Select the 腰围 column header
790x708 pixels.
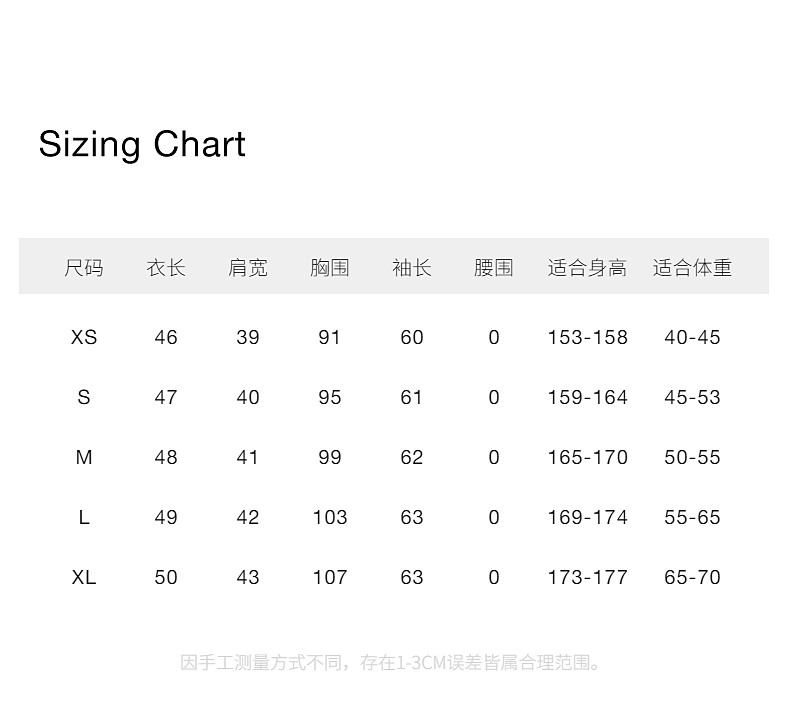point(494,267)
